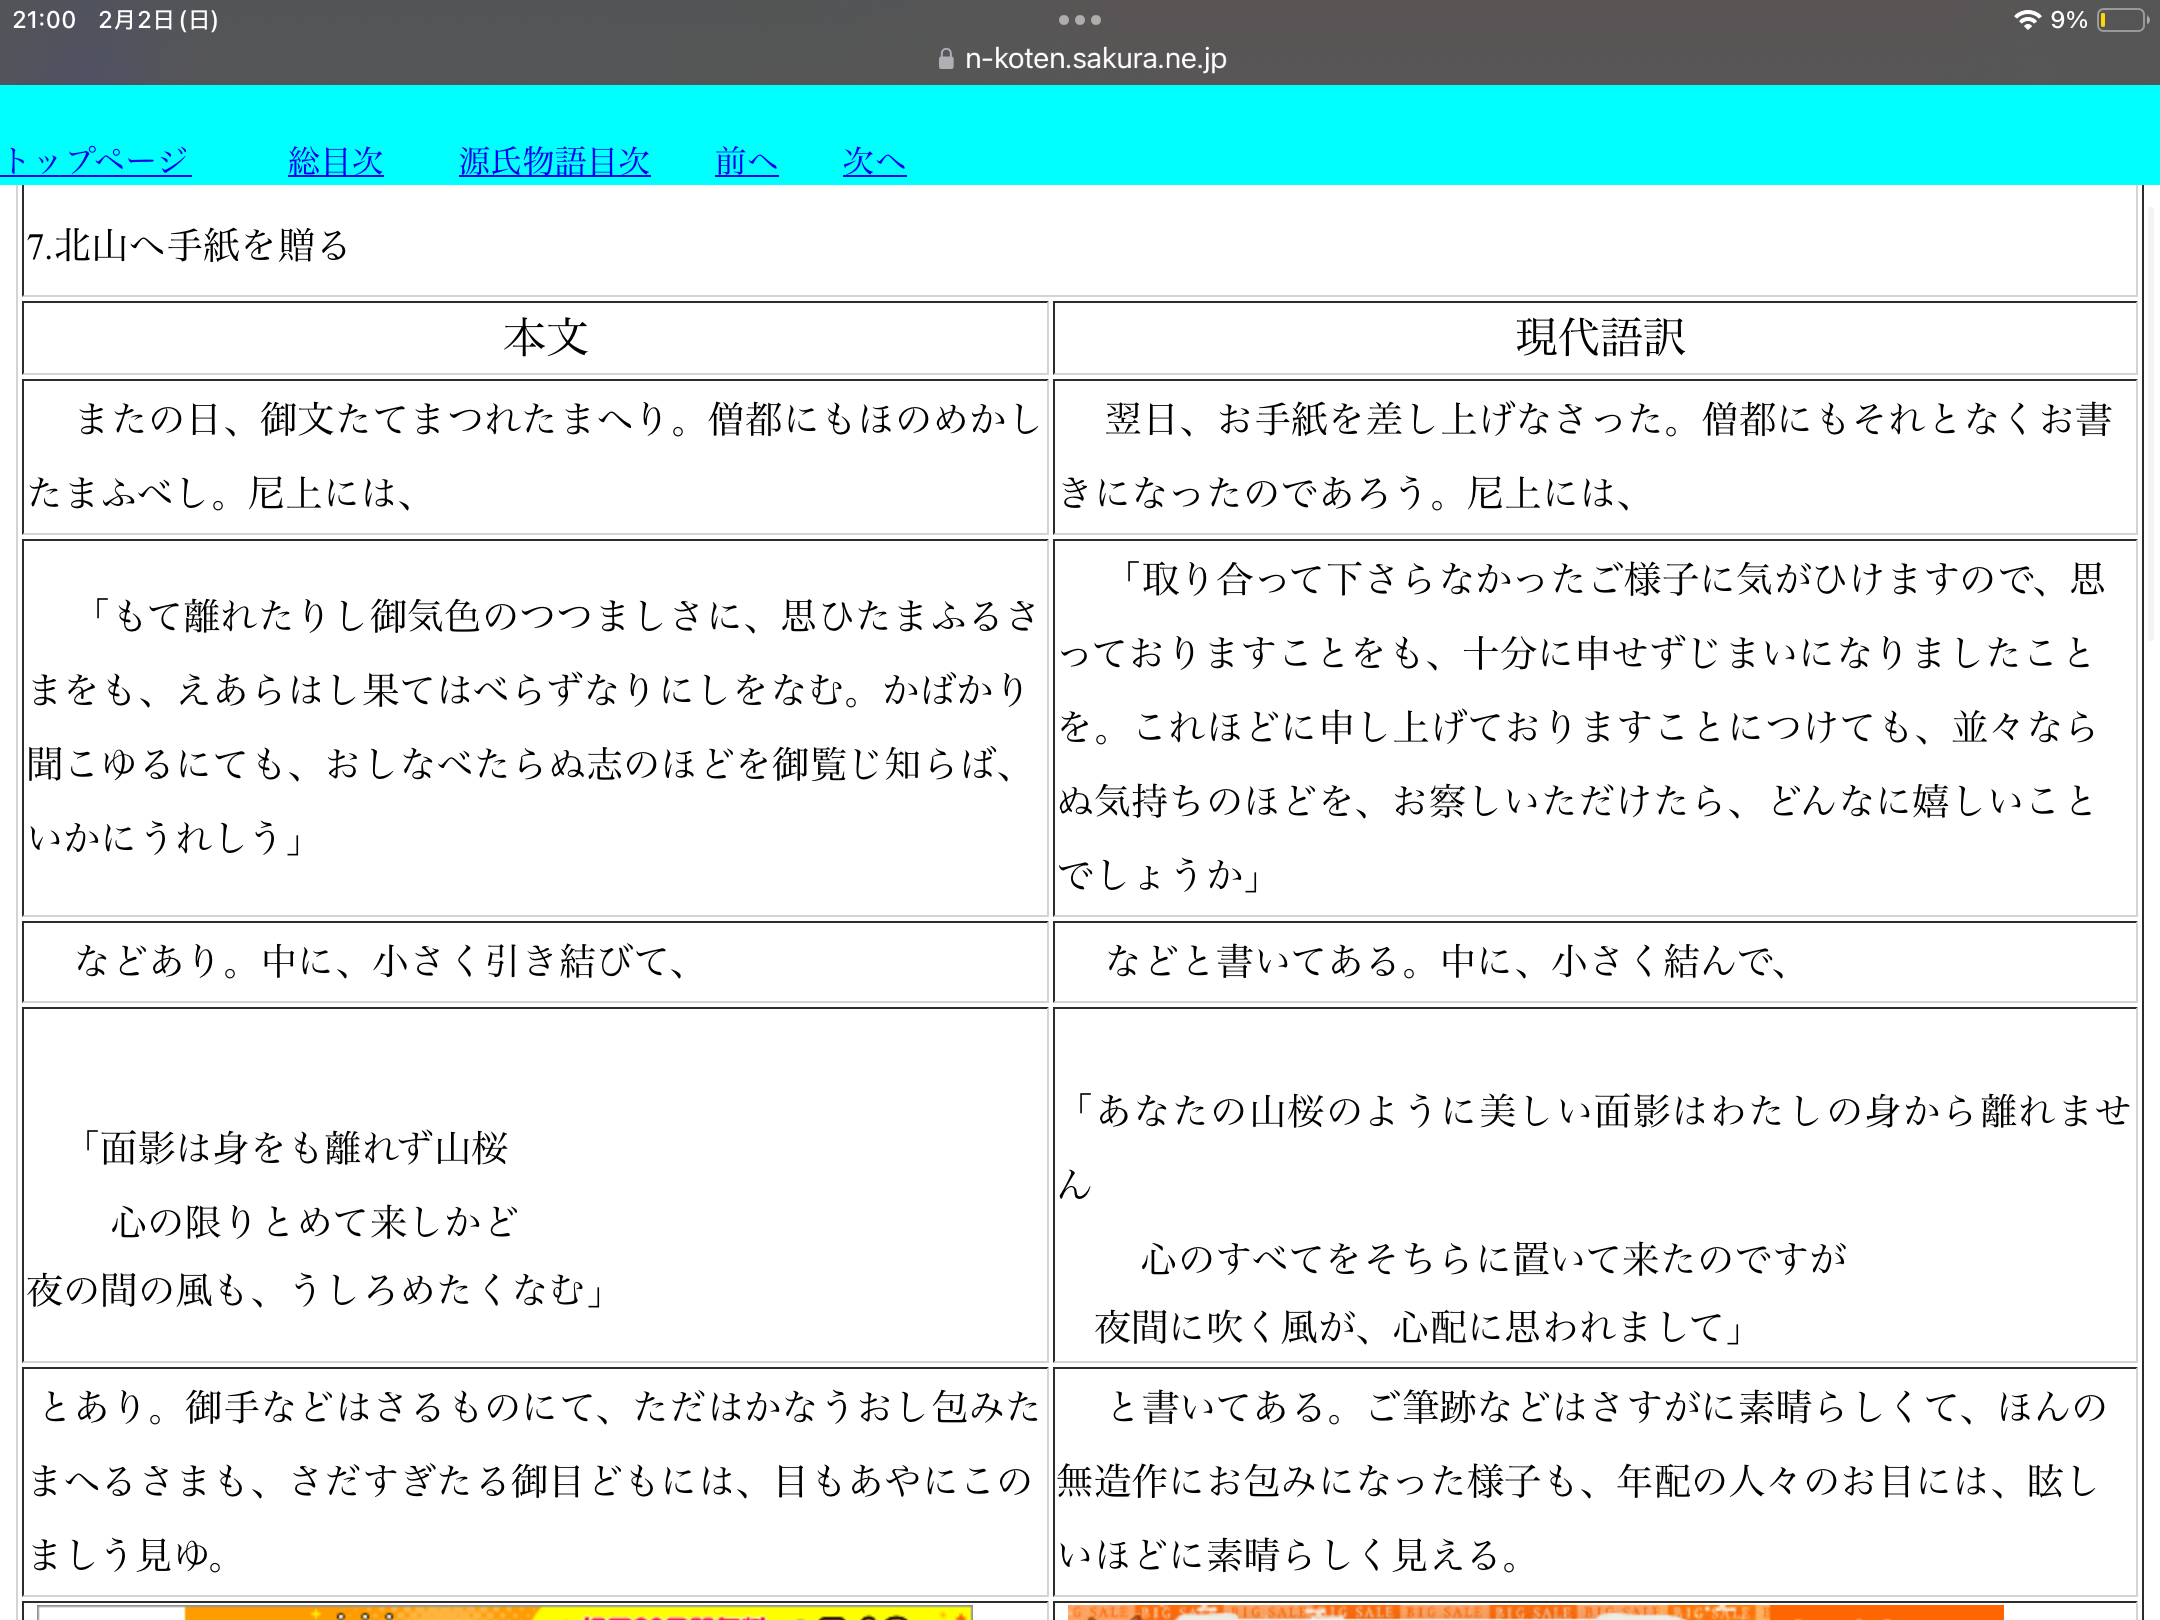Tap the poem text 面影は身をも離れず山桜
Viewport: 2160px width, 1620px height.
coord(295,1148)
